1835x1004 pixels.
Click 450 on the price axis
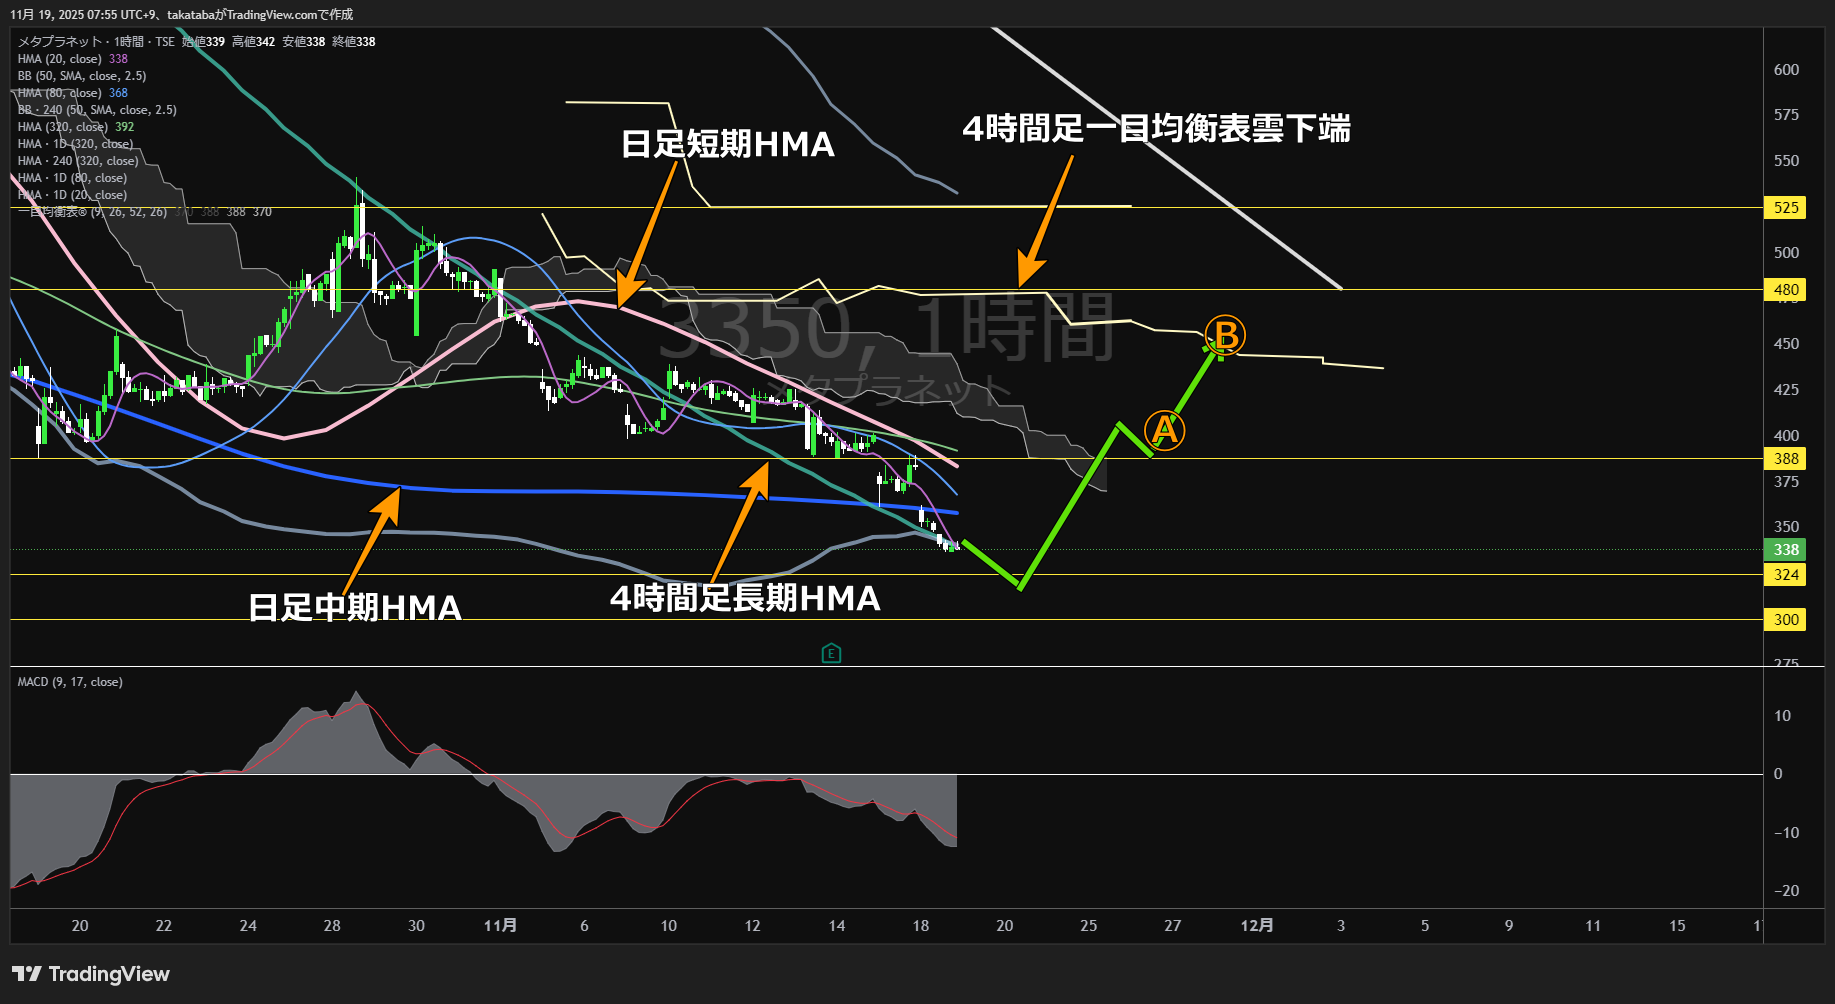pos(1786,344)
